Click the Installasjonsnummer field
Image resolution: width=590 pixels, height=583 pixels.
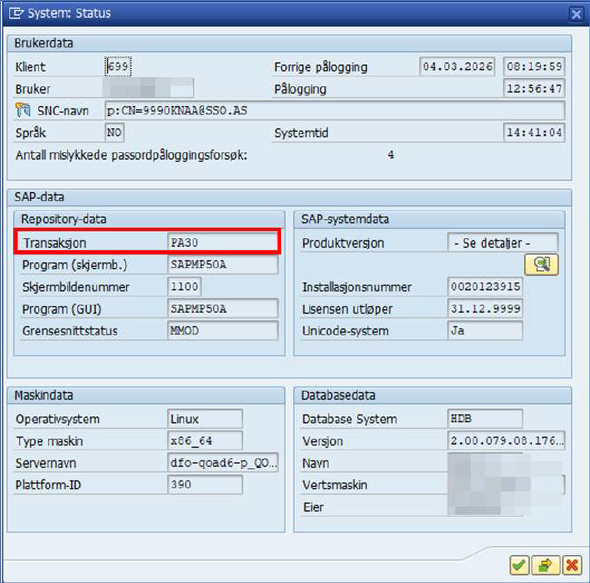pos(485,287)
